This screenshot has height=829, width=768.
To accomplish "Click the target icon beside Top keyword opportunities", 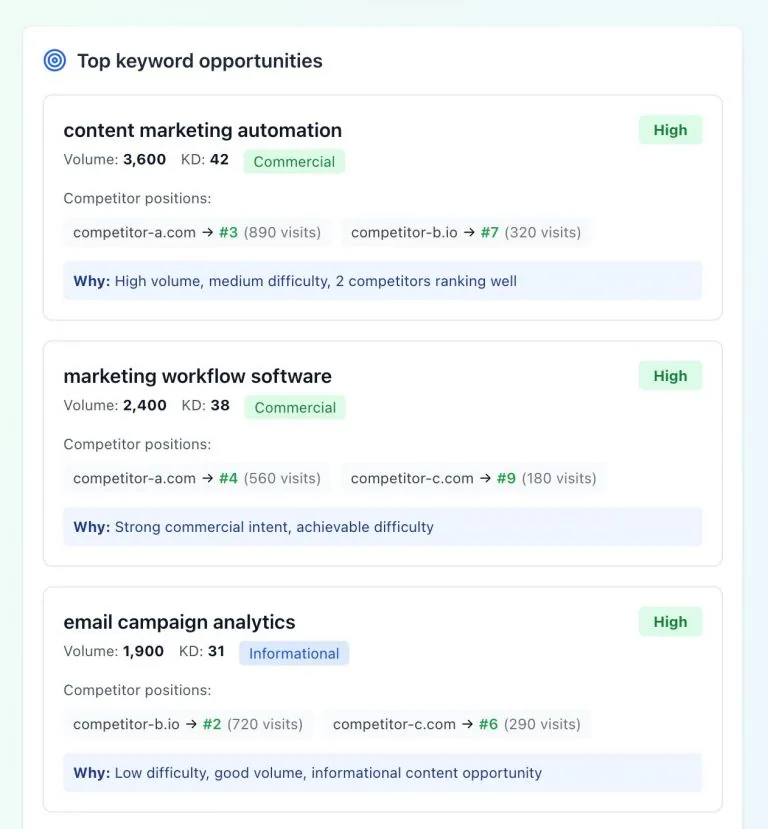I will [54, 60].
